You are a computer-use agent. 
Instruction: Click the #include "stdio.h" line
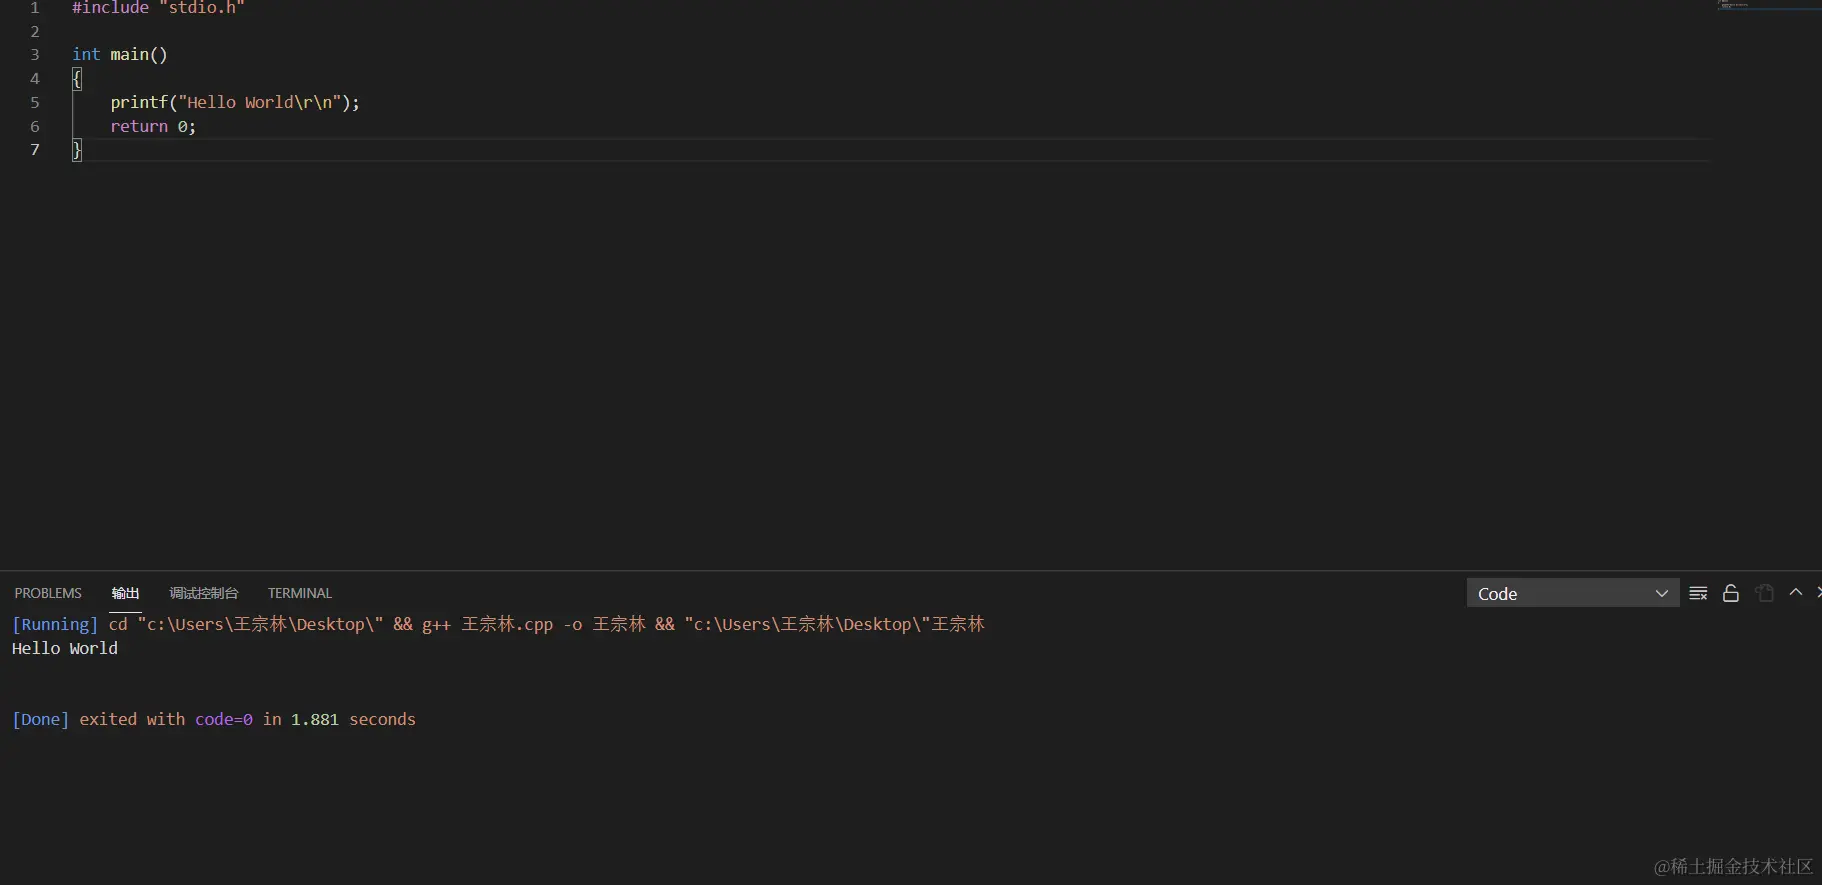[158, 8]
